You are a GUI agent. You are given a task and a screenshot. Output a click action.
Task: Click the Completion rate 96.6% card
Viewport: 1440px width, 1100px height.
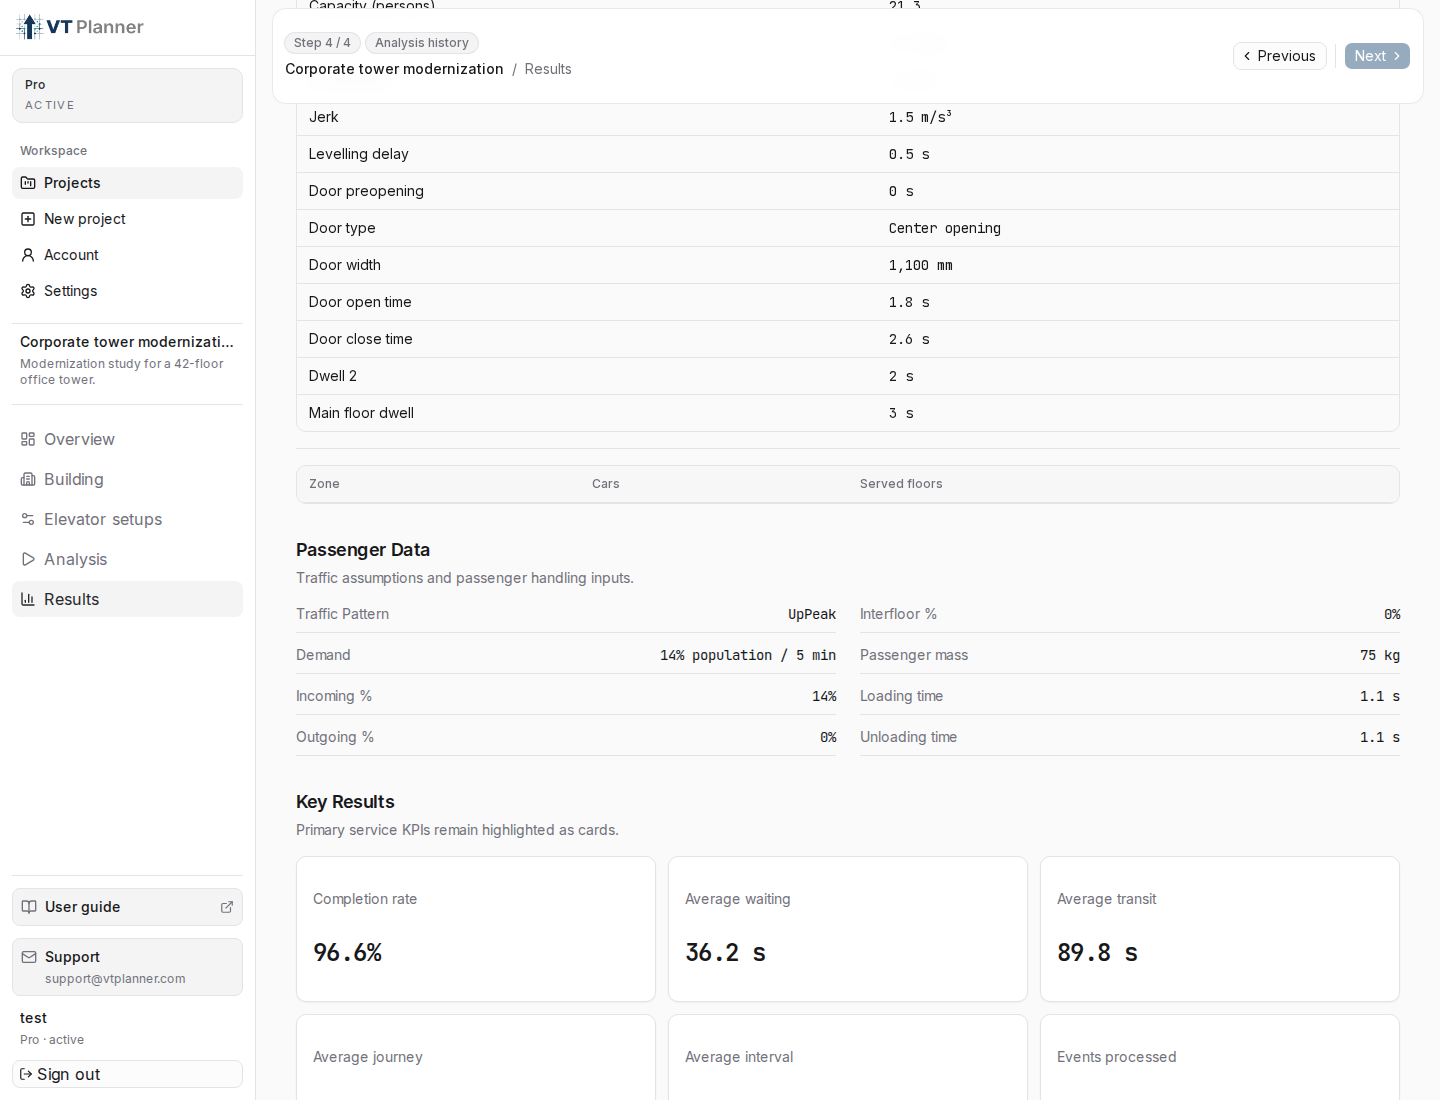[x=476, y=929]
